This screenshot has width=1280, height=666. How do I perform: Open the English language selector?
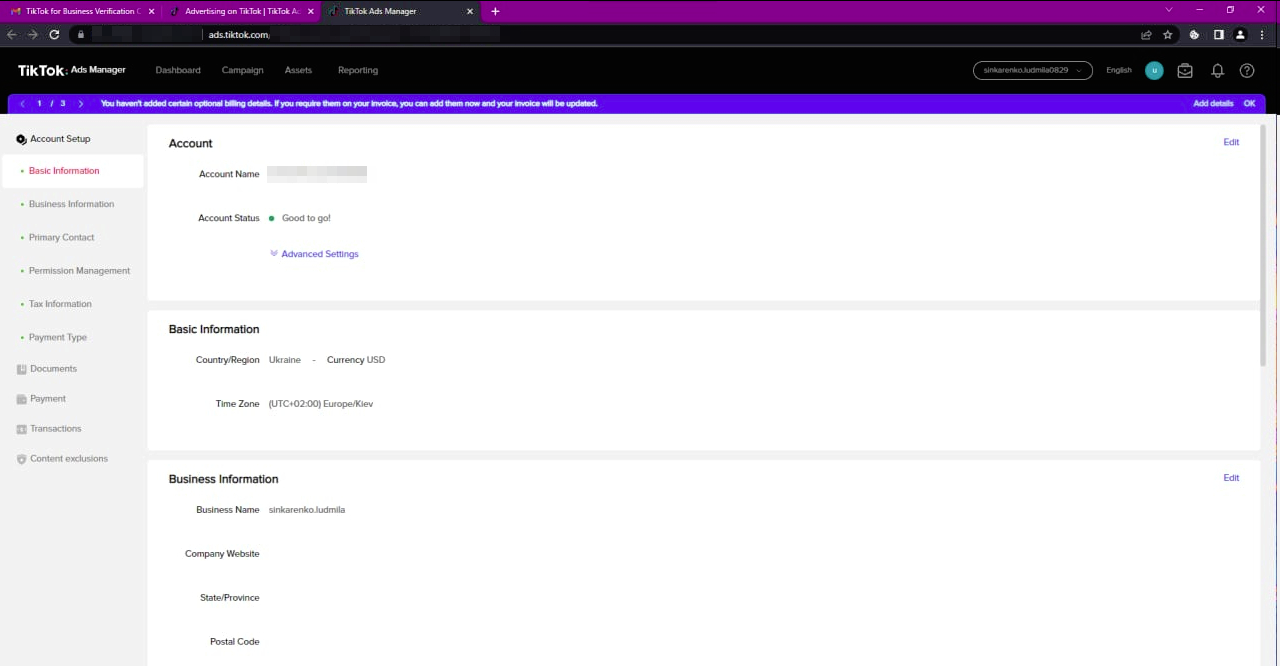[x=1119, y=71]
